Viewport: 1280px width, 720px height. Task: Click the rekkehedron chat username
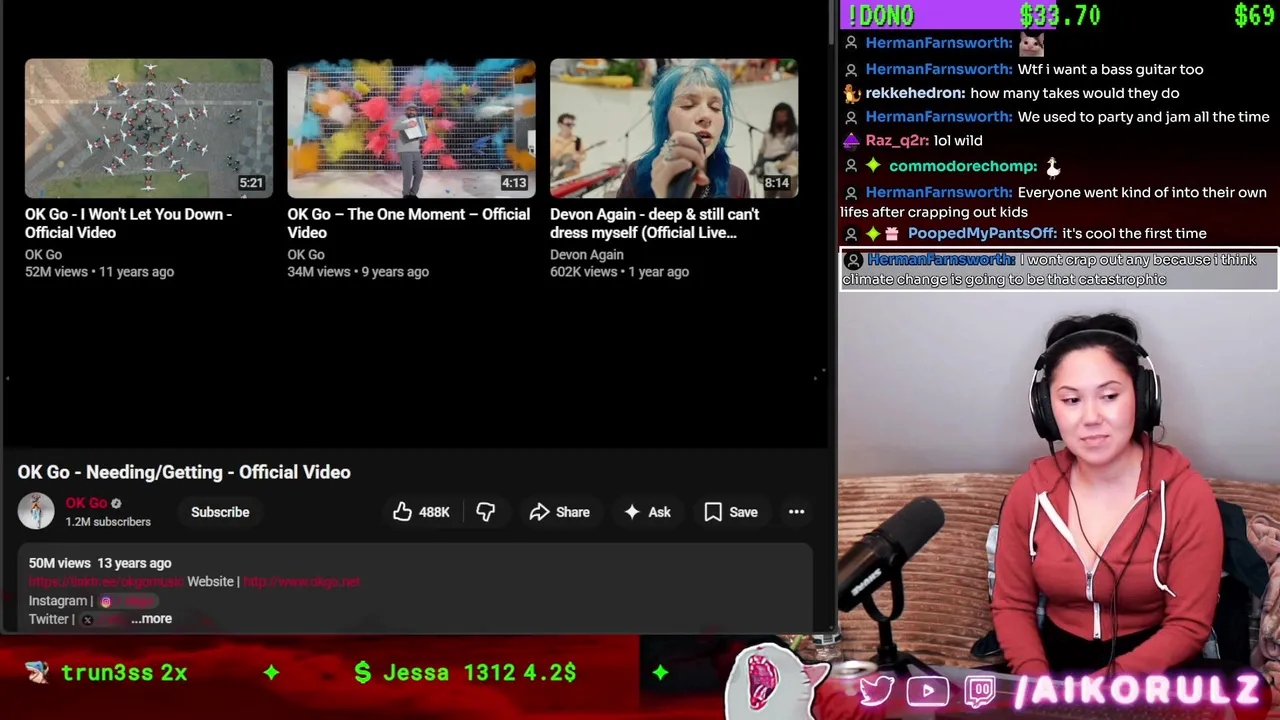pos(916,93)
